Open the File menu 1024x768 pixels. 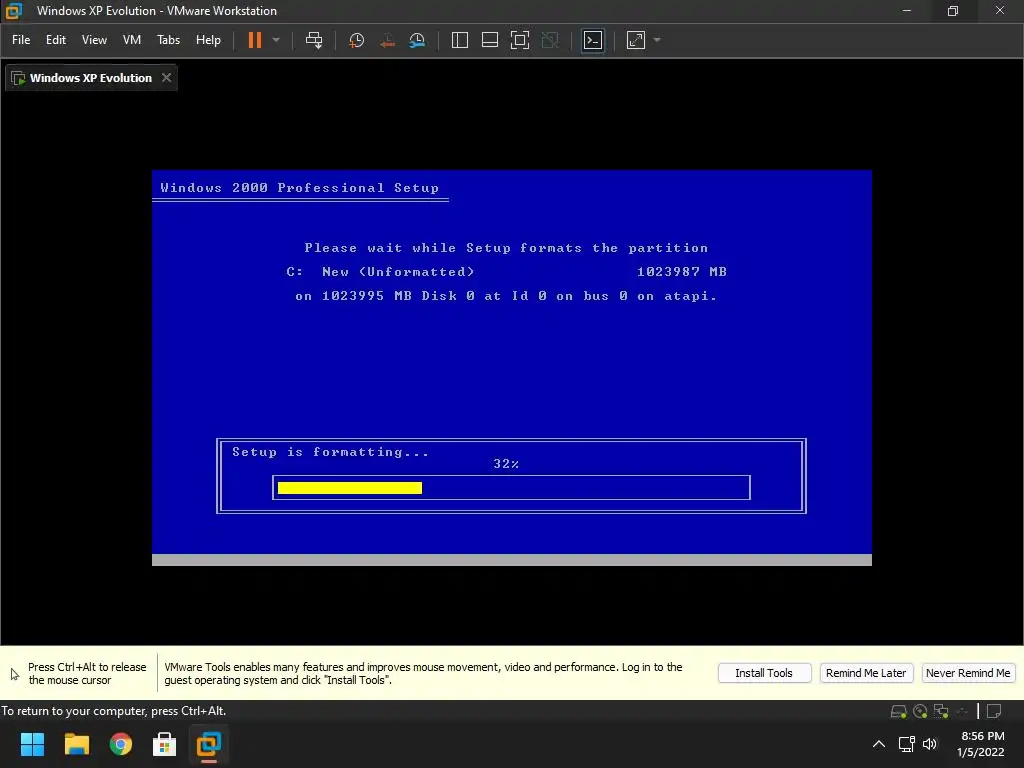coord(21,40)
